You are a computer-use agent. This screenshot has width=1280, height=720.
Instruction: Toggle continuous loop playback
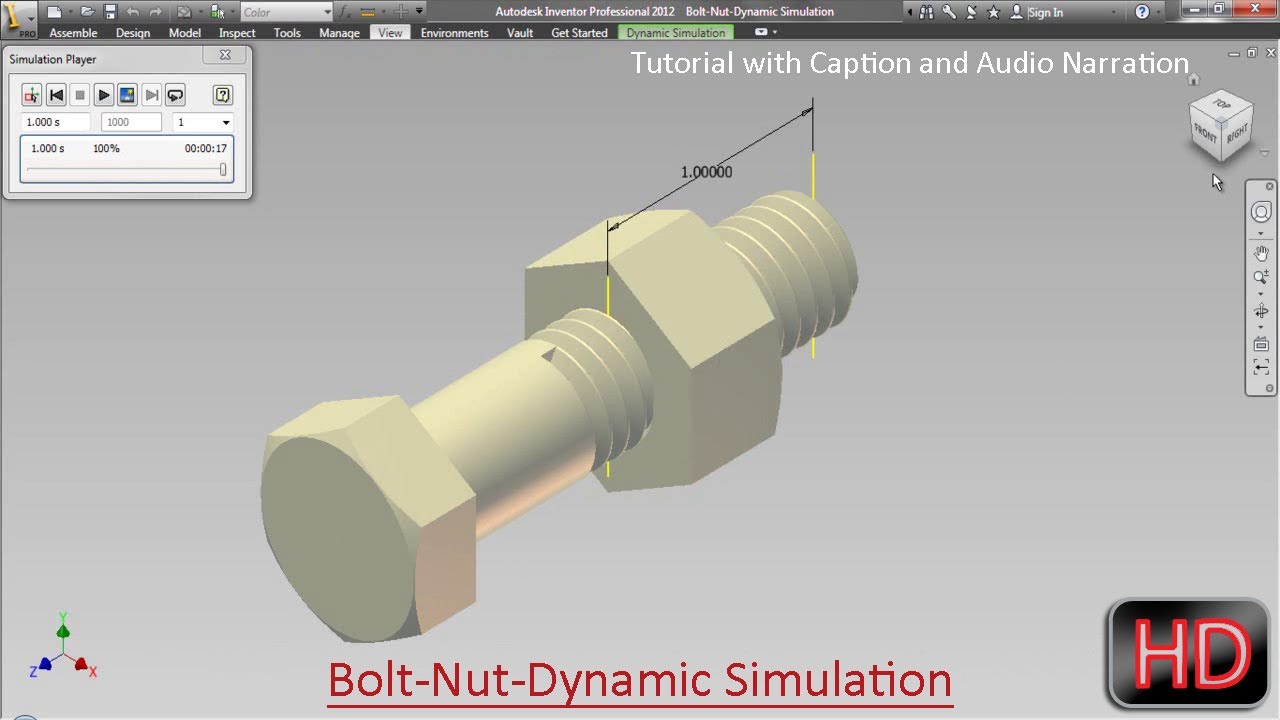click(x=175, y=95)
